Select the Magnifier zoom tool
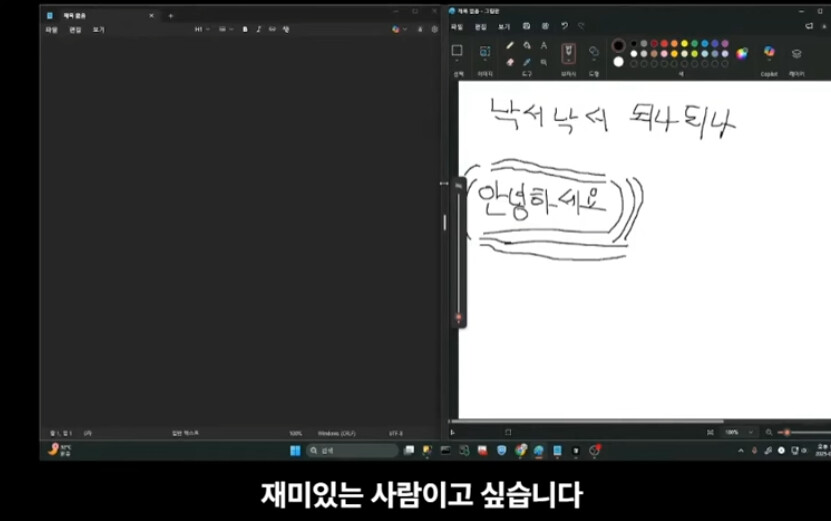 544,61
